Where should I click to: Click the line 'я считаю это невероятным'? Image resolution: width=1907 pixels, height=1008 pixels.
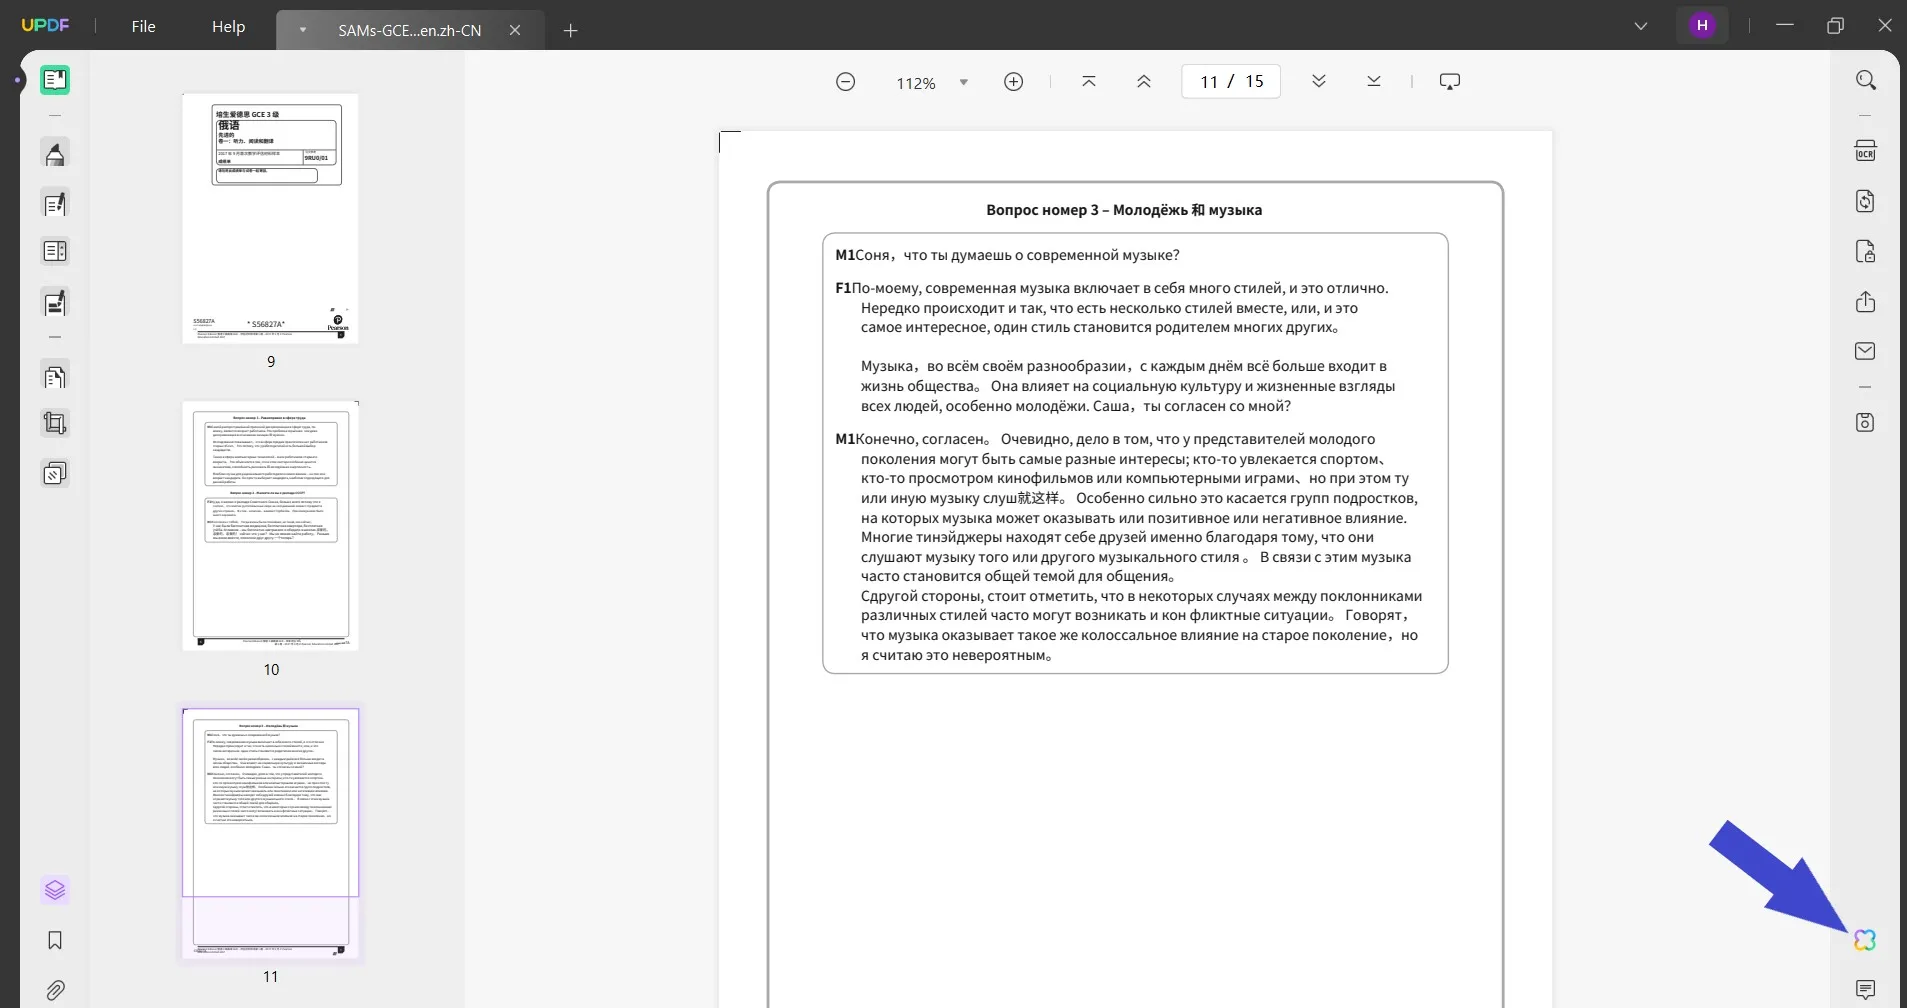[958, 655]
